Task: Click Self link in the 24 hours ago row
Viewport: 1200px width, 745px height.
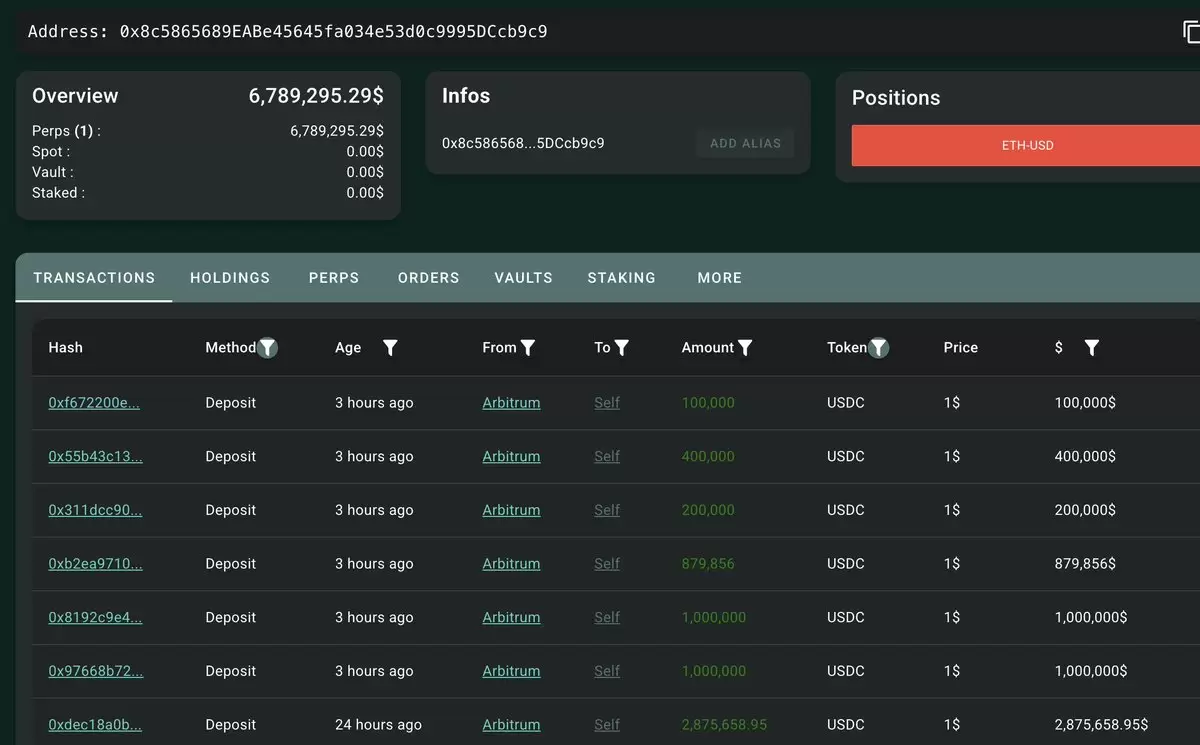Action: click(x=607, y=725)
